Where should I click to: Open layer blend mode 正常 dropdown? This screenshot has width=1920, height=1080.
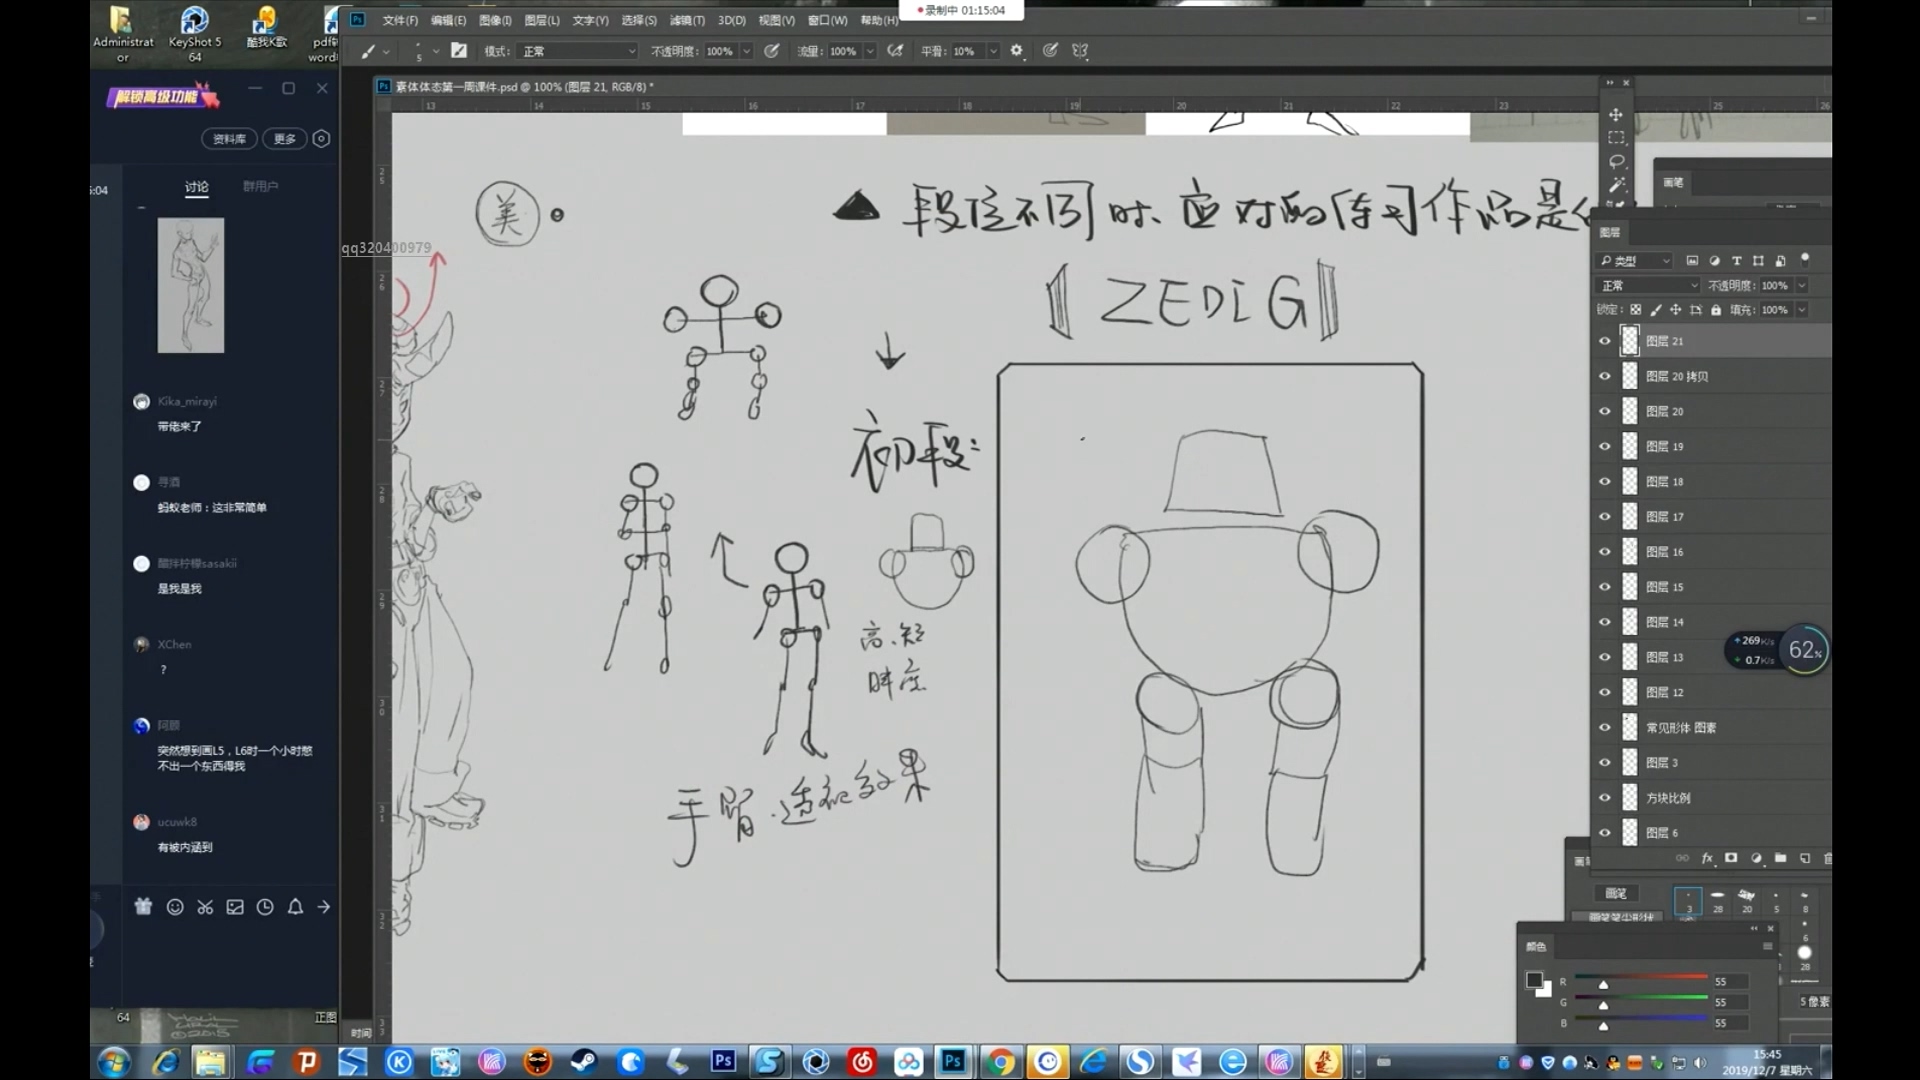1649,286
